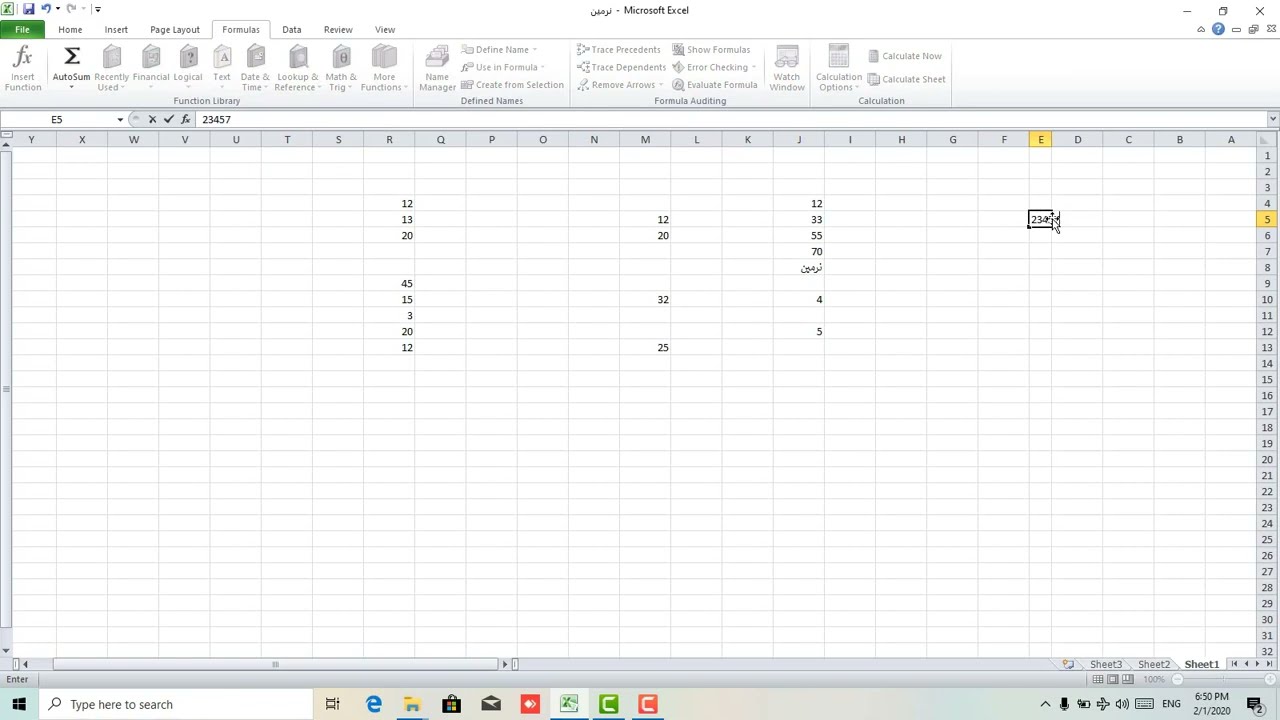Switch to the Data tab
The height and width of the screenshot is (720, 1280).
click(x=292, y=29)
